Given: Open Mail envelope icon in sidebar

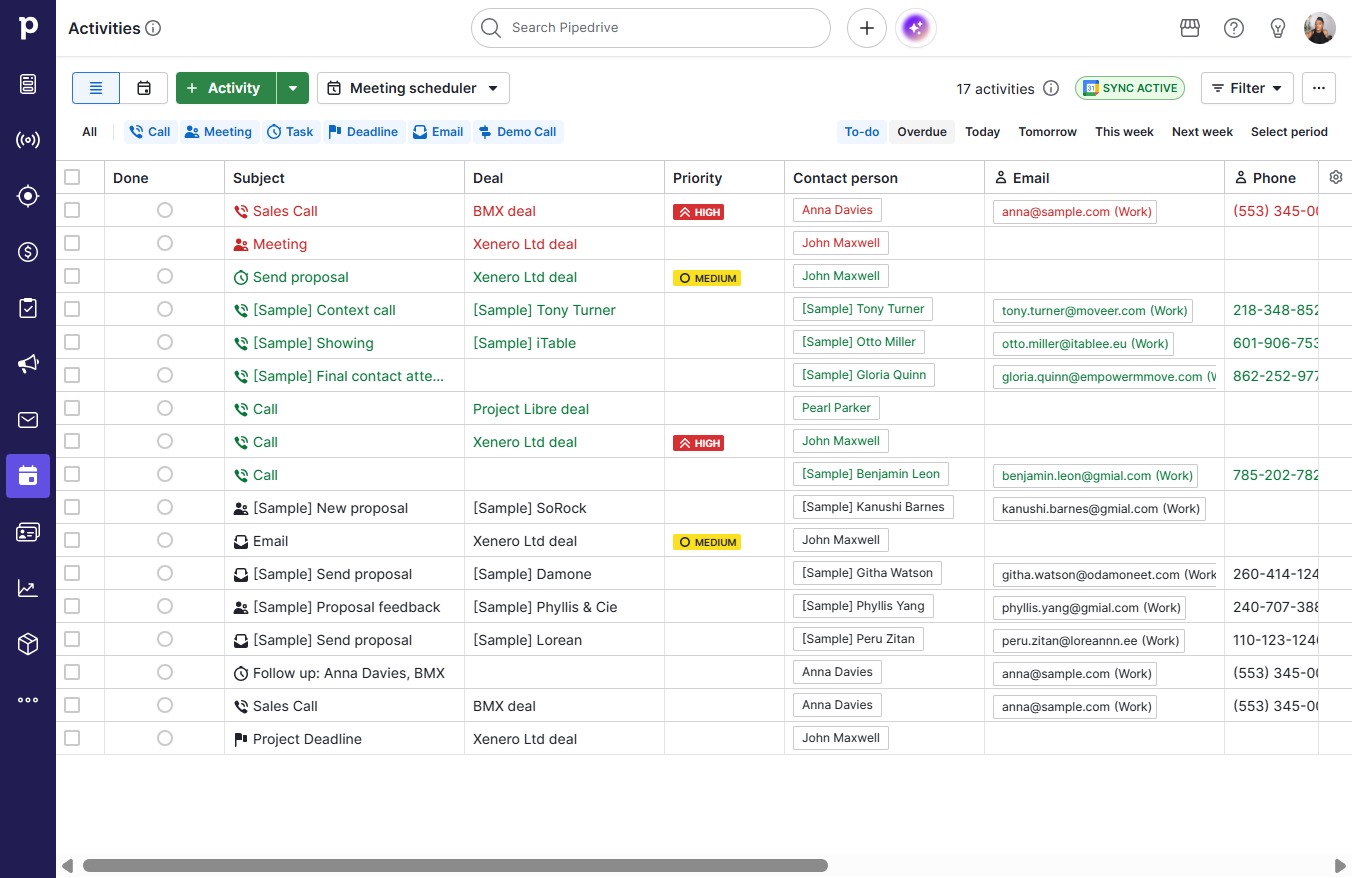Looking at the screenshot, I should coord(28,420).
